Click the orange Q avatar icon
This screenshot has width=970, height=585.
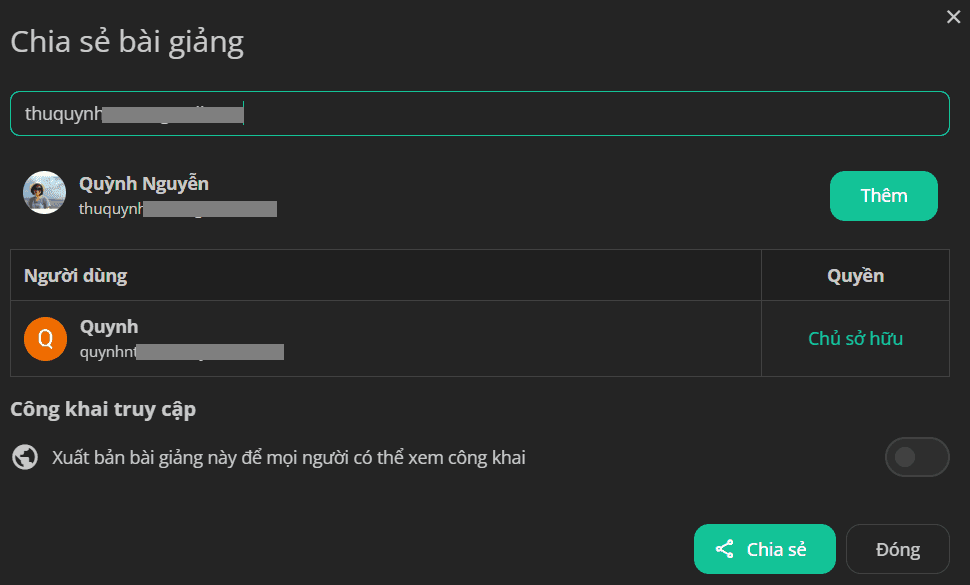pyautogui.click(x=45, y=339)
